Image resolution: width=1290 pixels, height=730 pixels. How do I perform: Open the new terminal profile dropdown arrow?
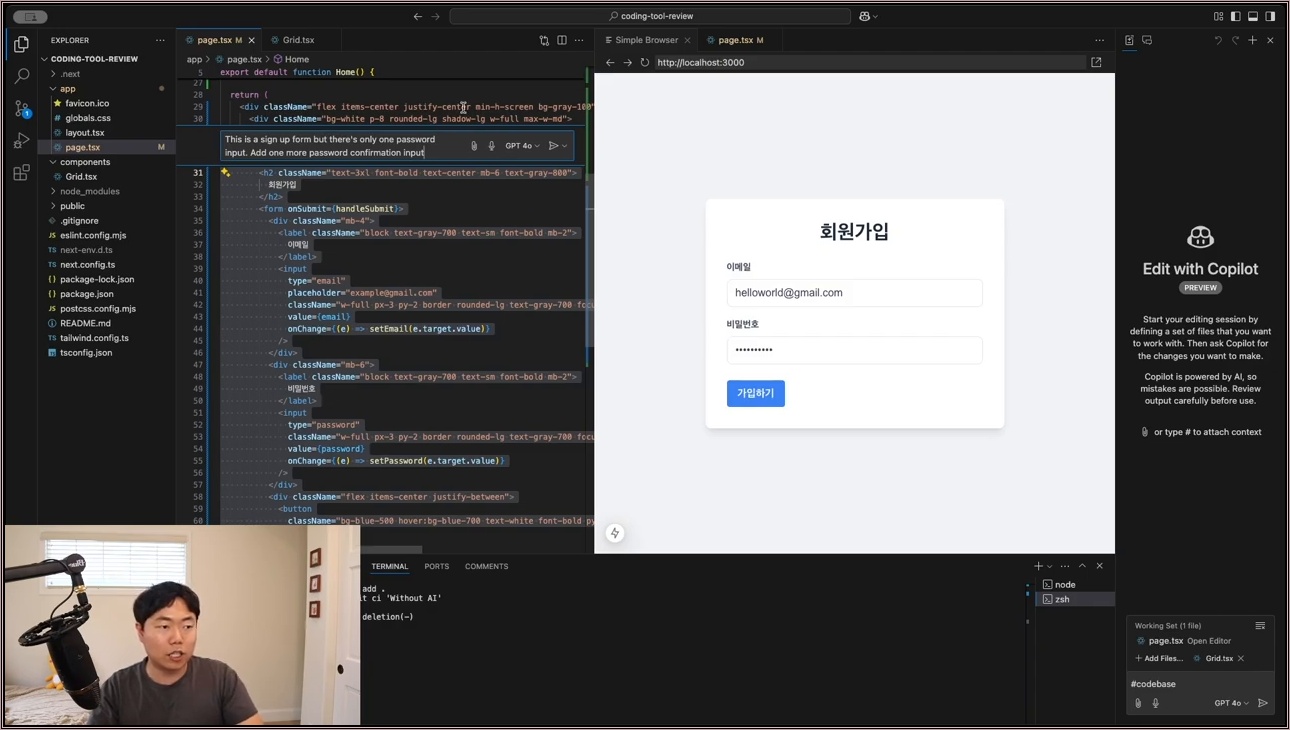[x=1050, y=566]
